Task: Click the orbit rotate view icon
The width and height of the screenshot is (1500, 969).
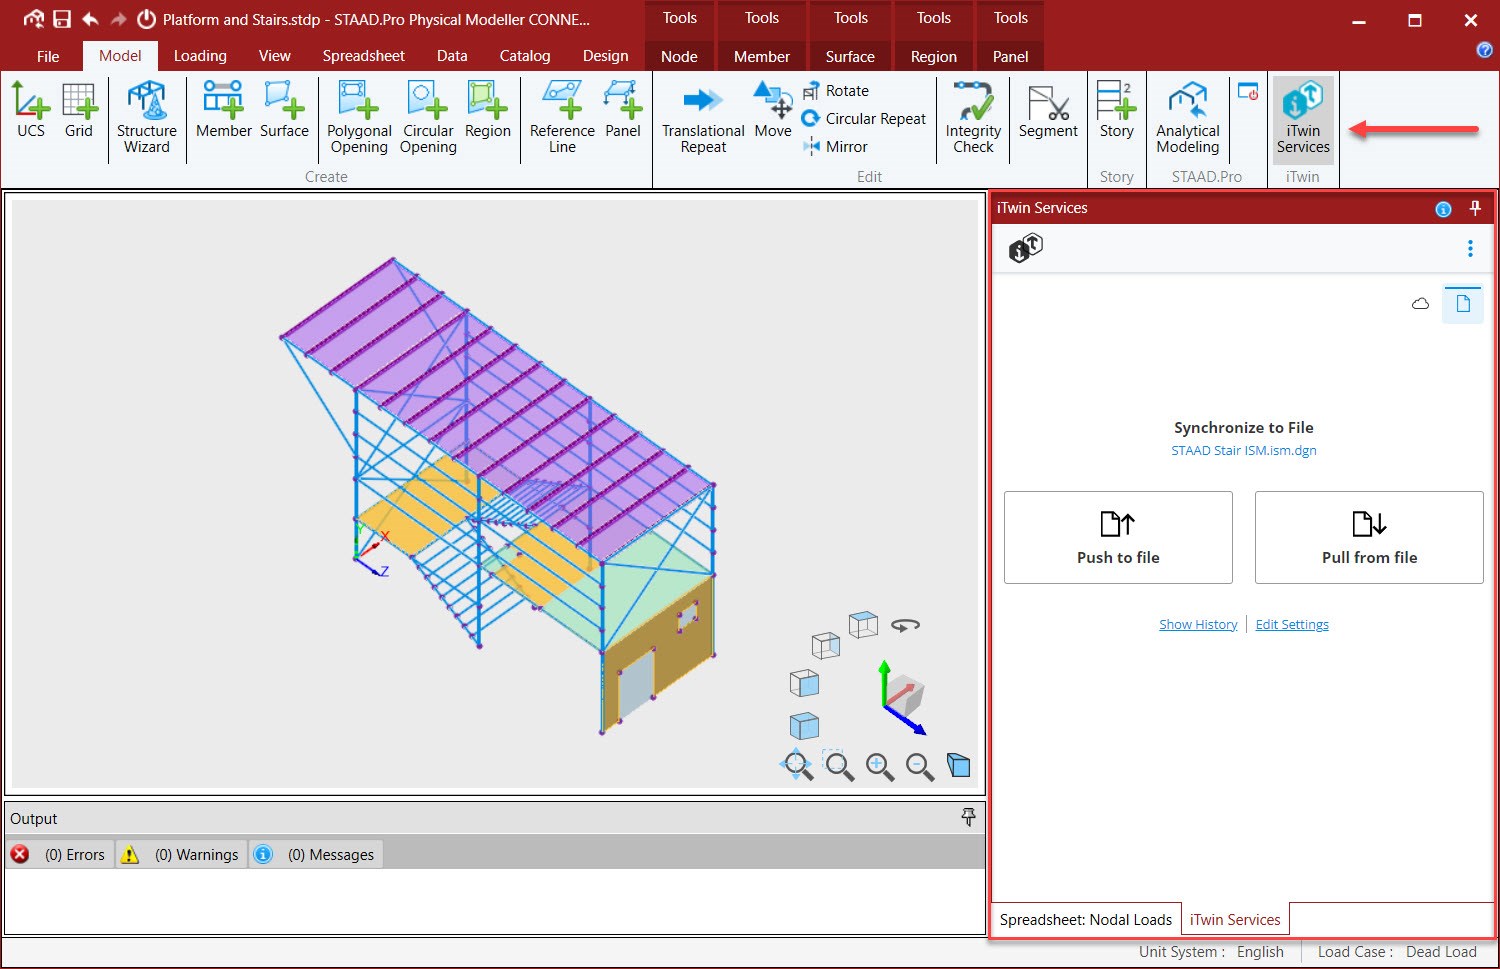Action: [x=905, y=626]
